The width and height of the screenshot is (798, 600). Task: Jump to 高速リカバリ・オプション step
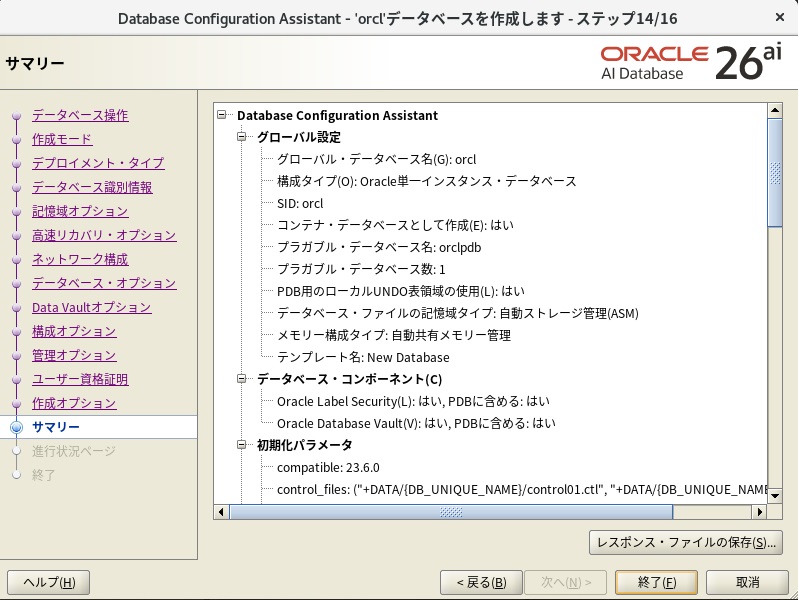(104, 235)
